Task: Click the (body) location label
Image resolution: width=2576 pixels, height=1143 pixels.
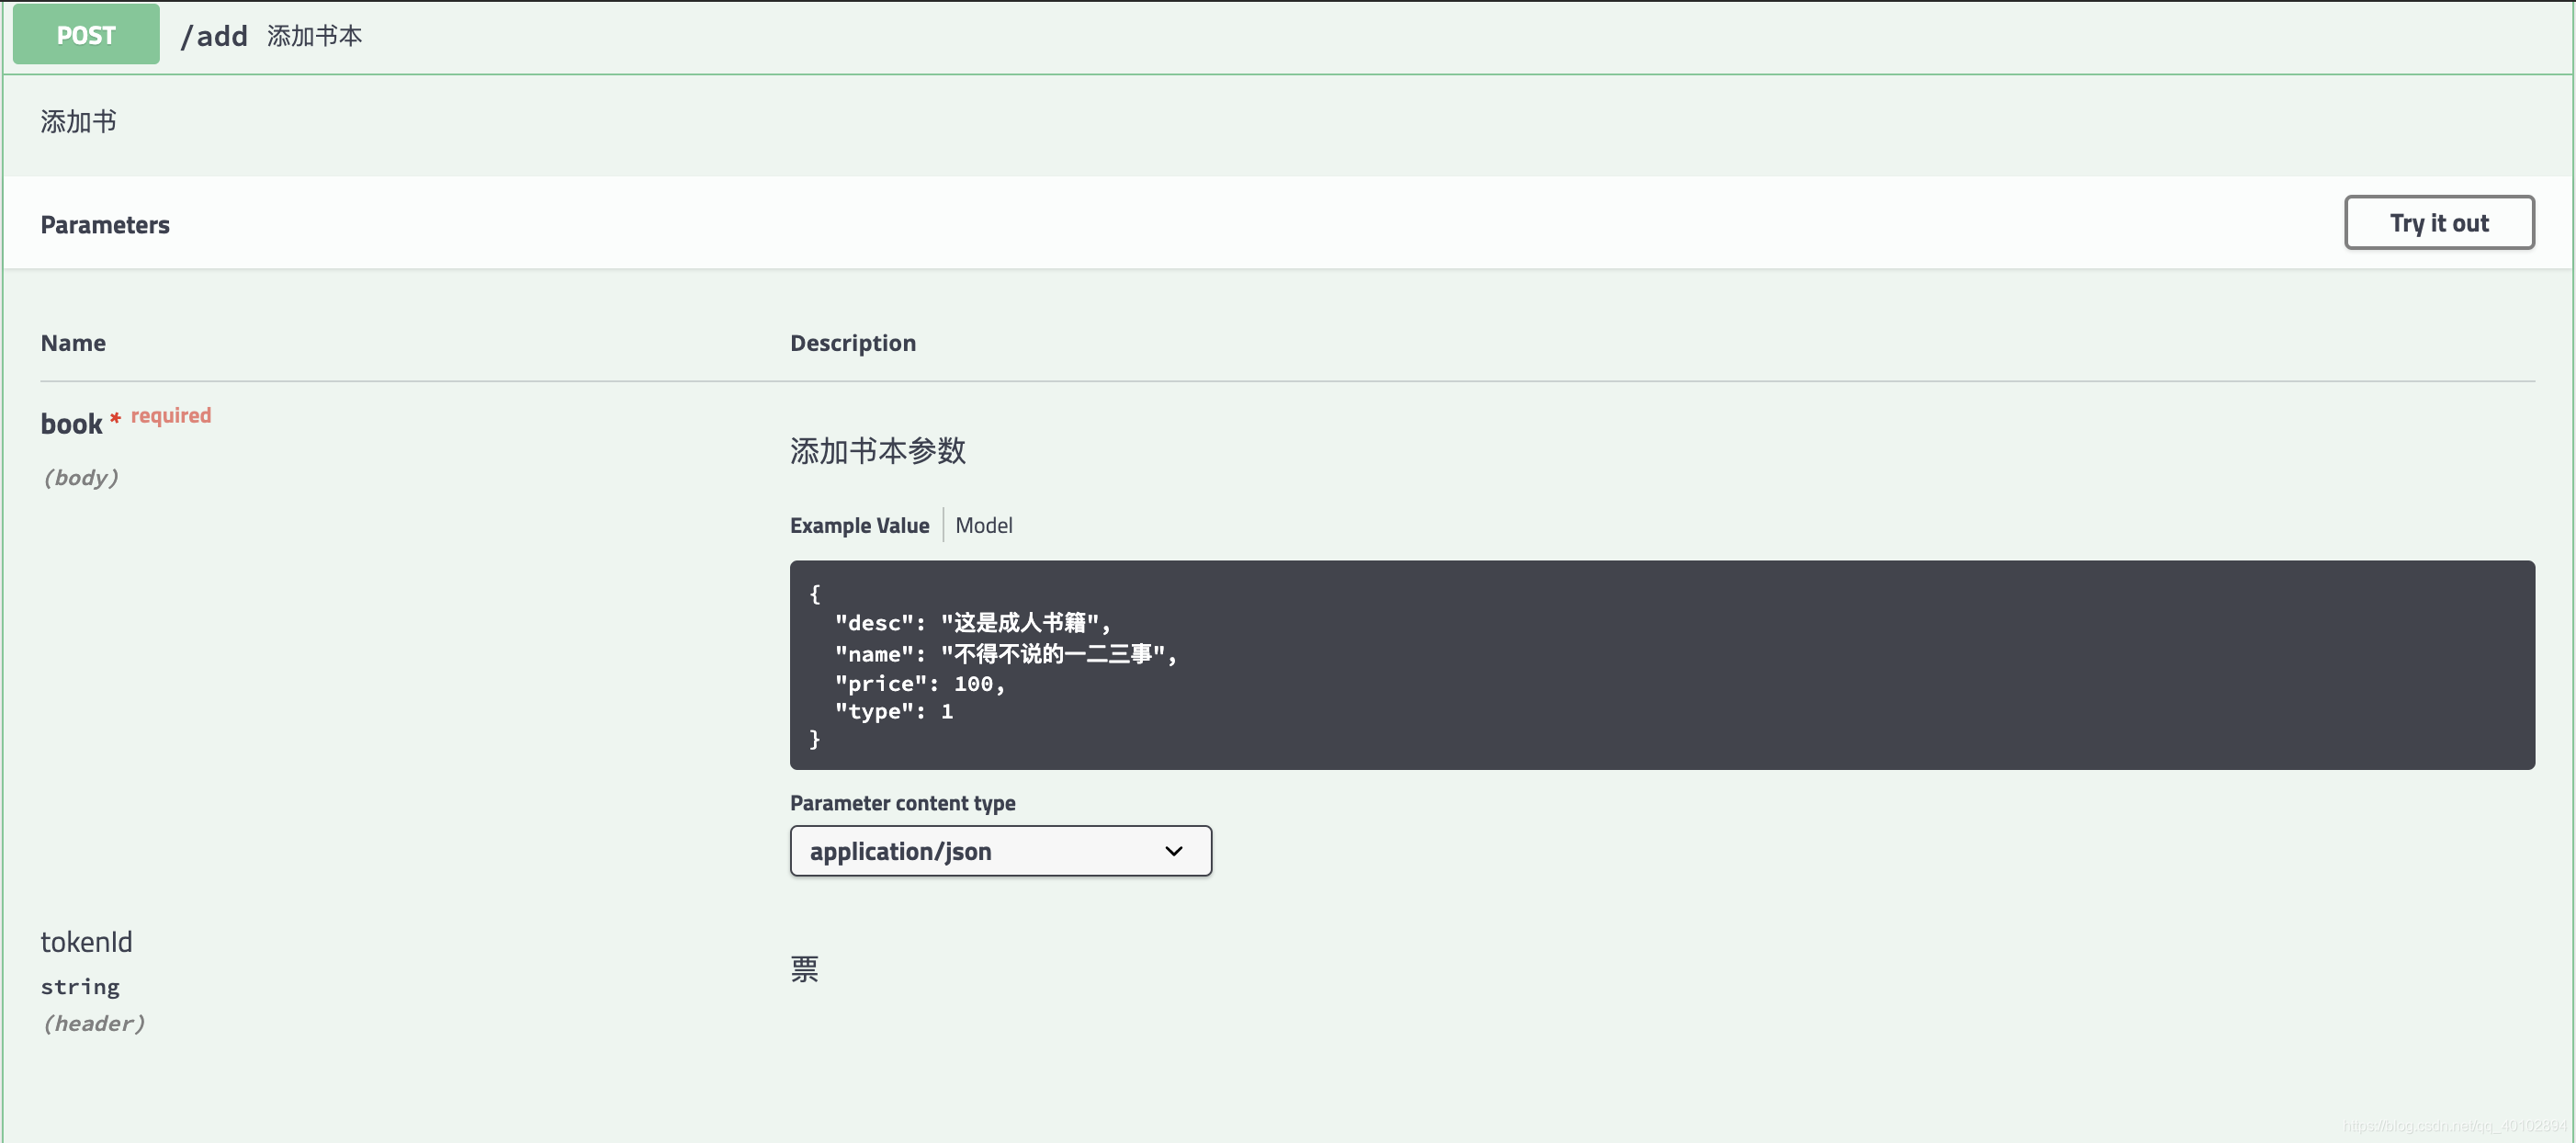Action: pyautogui.click(x=80, y=477)
